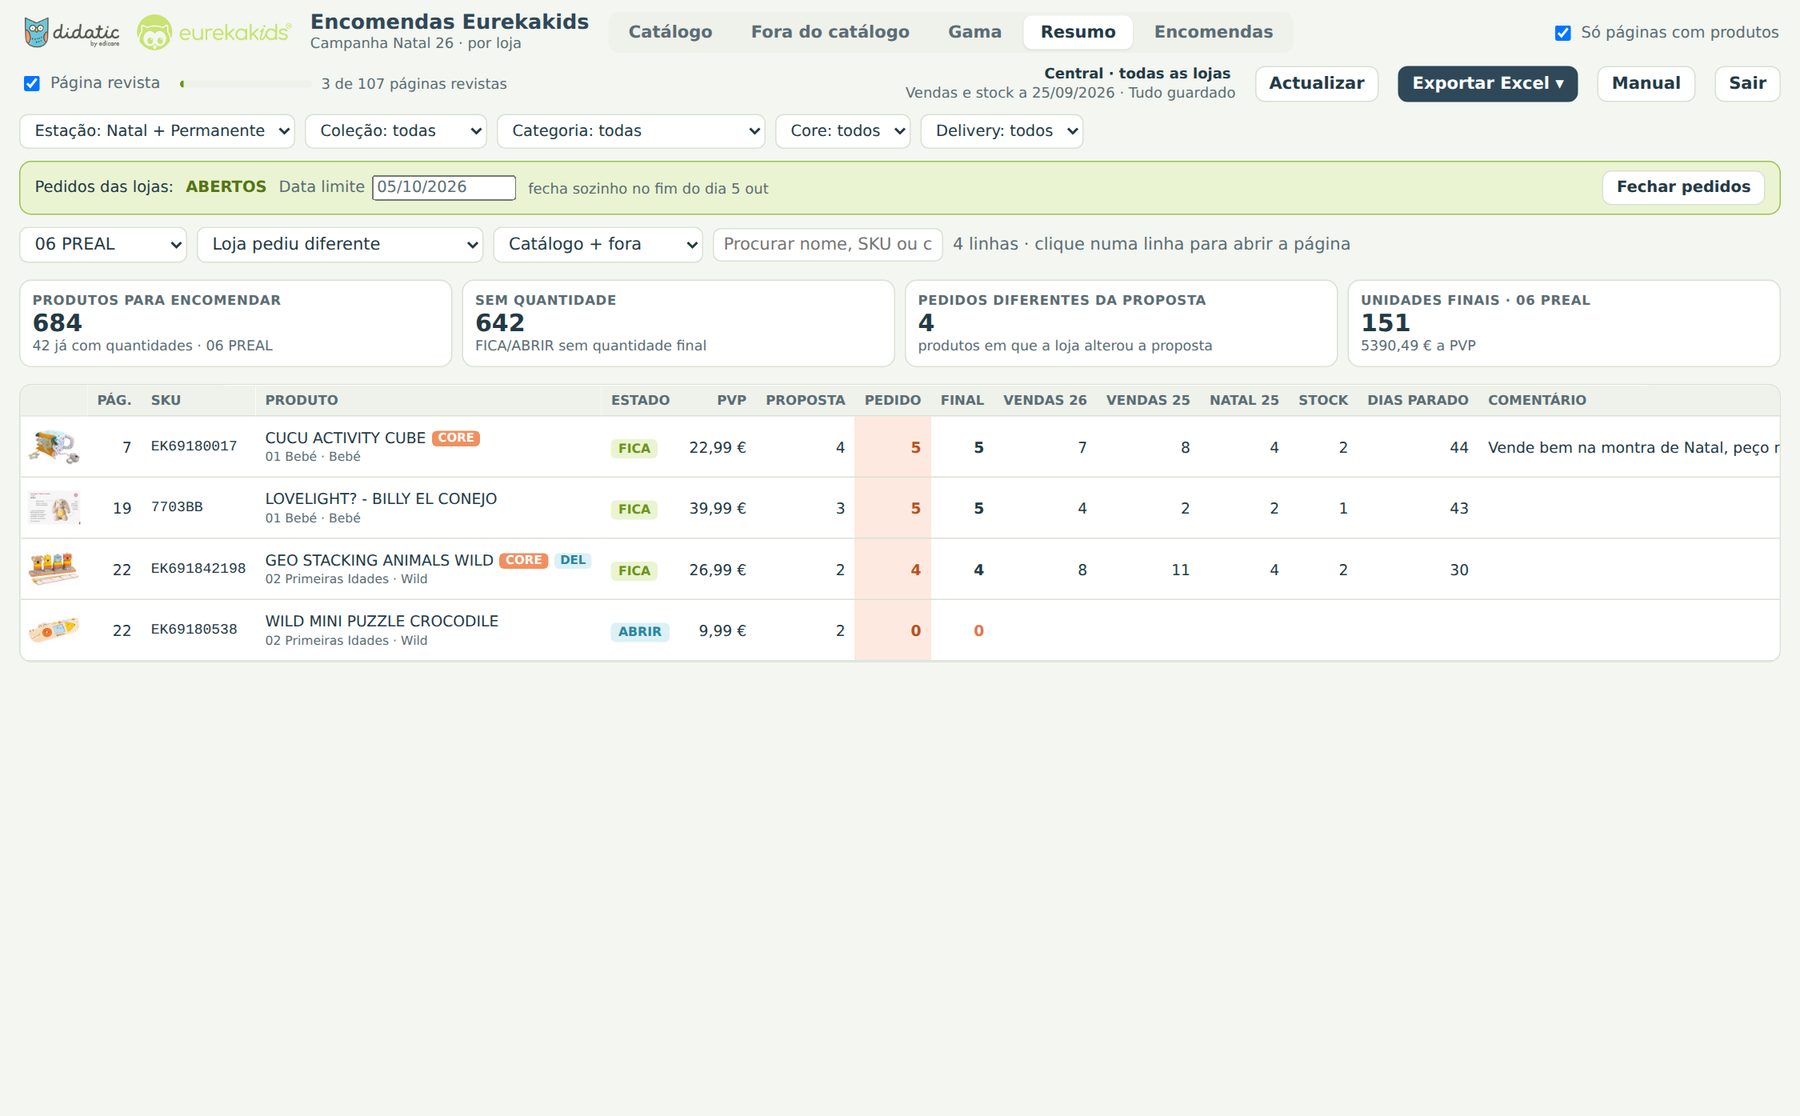Open the CUCU ACTIVITY CUBE product name

coord(345,438)
